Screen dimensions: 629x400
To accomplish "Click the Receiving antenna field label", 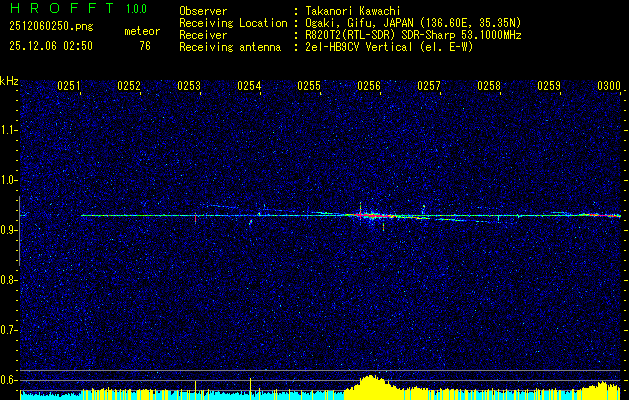I will coord(230,47).
